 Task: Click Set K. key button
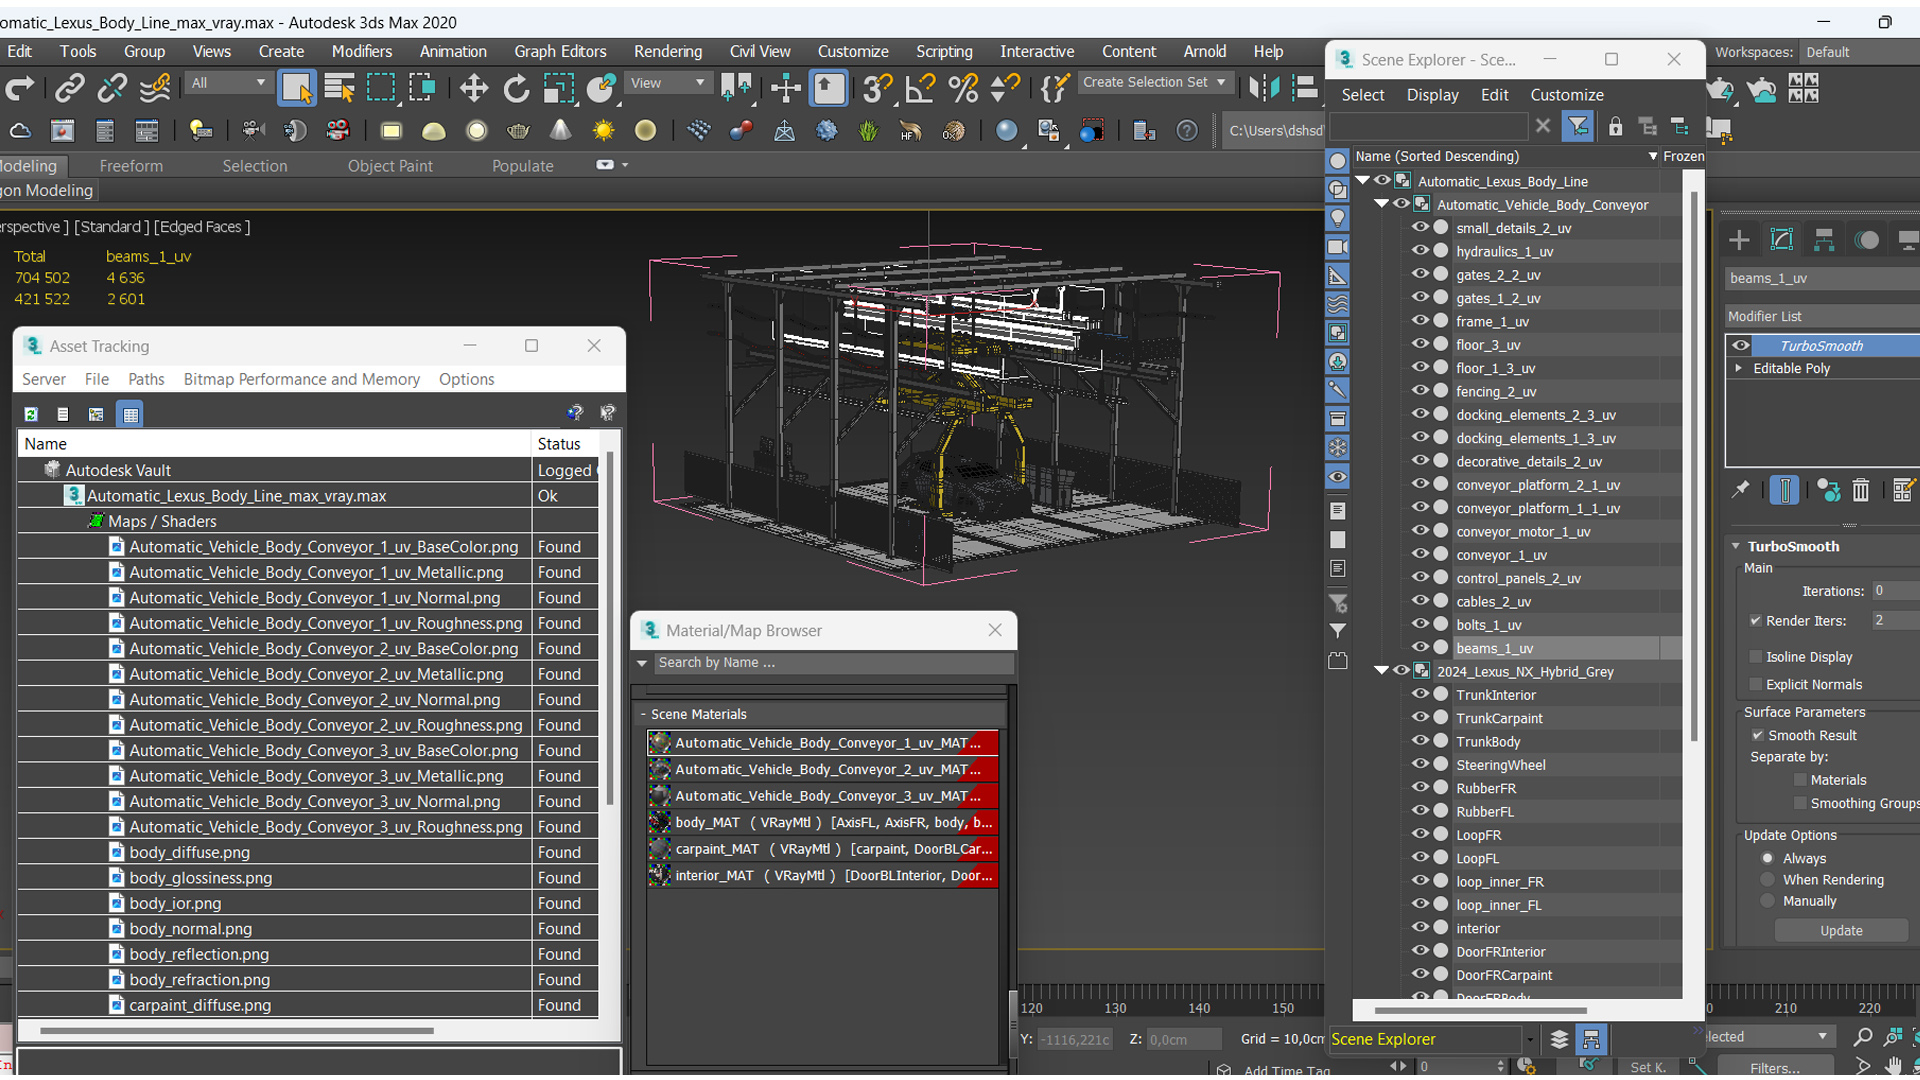click(x=1648, y=1068)
